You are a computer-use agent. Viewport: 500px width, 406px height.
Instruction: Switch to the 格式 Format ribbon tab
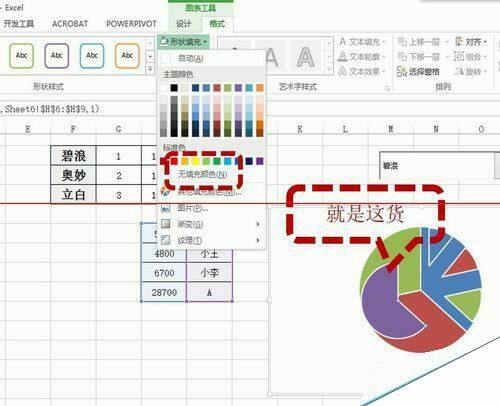(217, 24)
